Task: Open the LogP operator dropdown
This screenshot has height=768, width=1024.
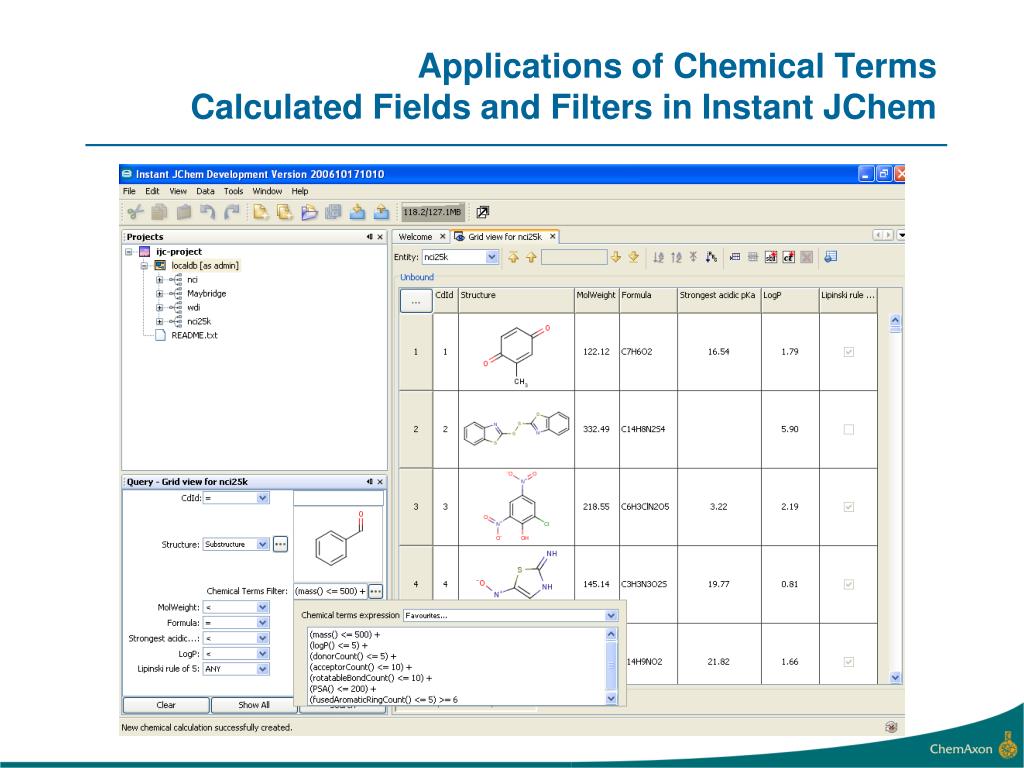Action: tap(263, 654)
